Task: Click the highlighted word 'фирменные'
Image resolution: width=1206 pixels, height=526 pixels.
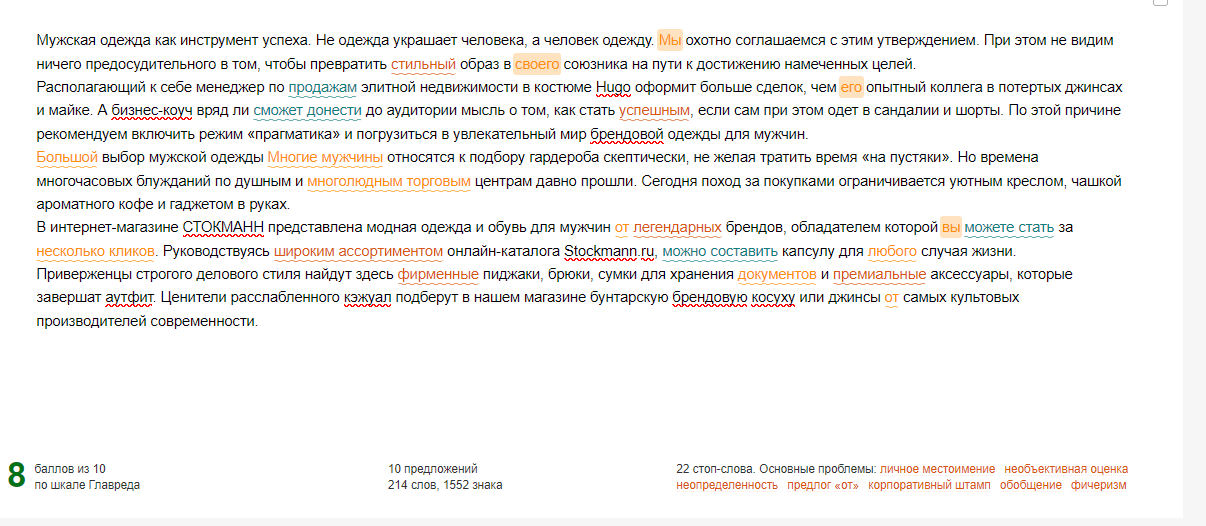Action: click(438, 273)
